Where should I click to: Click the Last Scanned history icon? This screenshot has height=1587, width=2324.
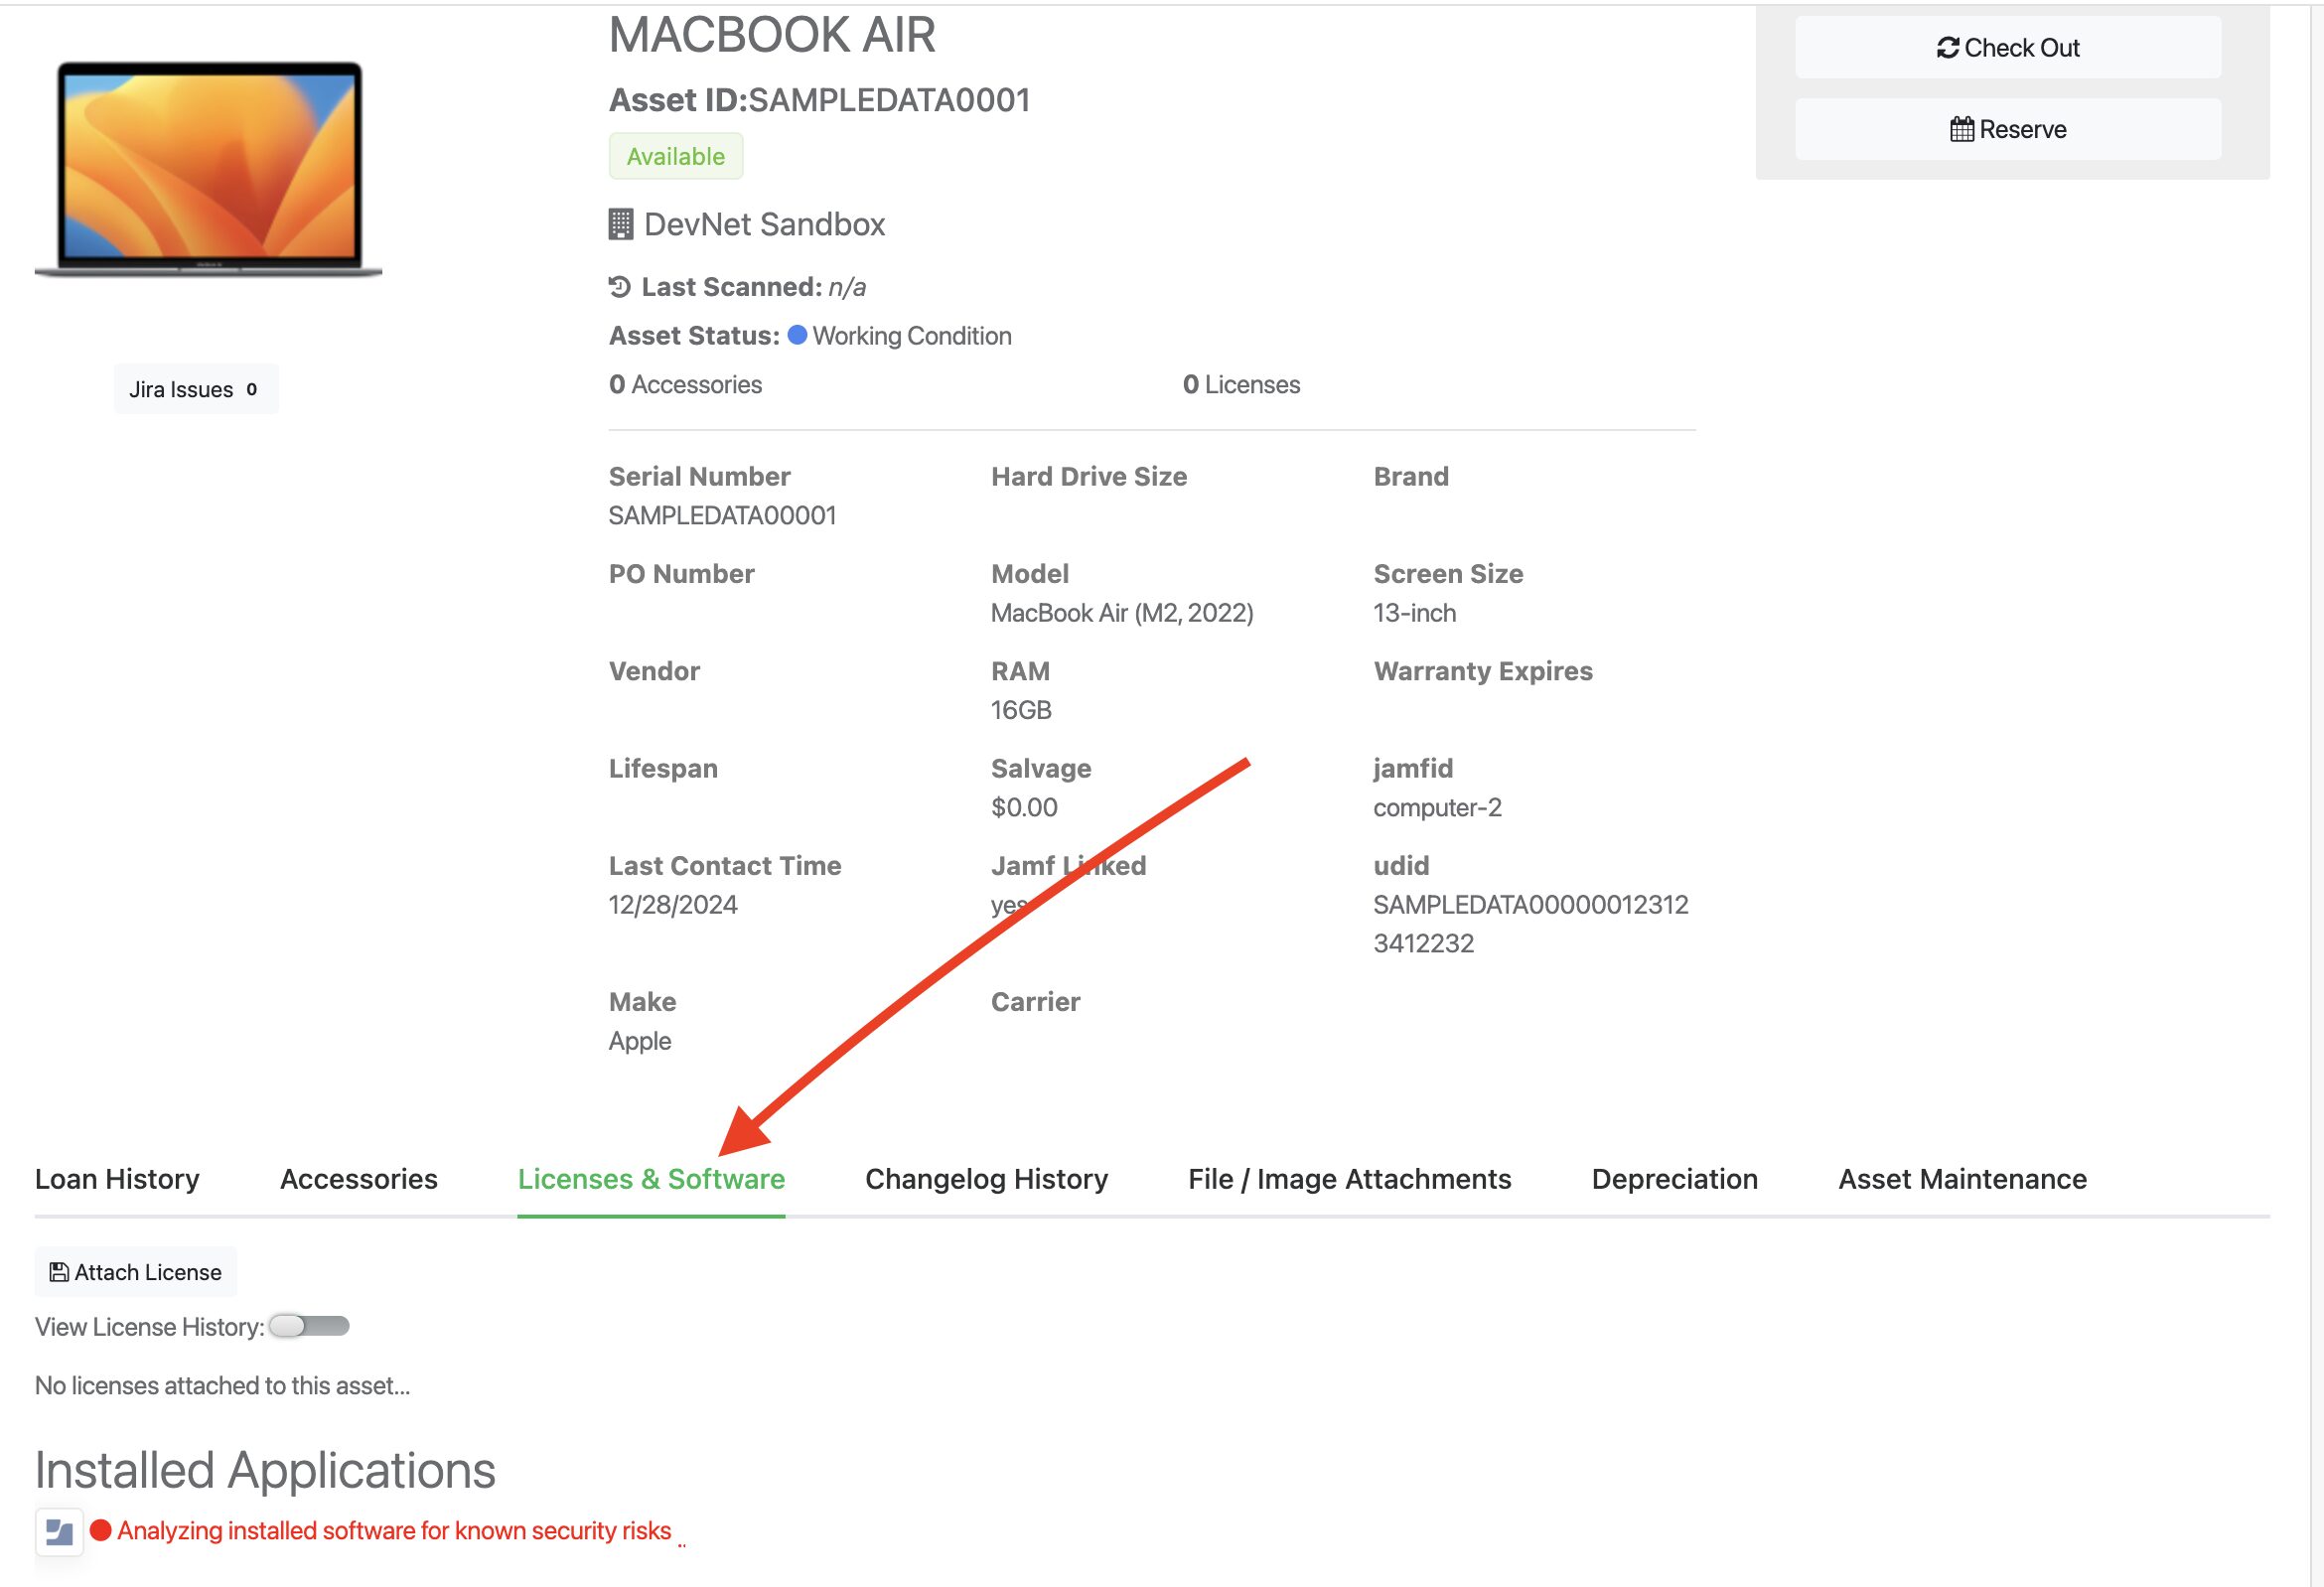pyautogui.click(x=620, y=287)
